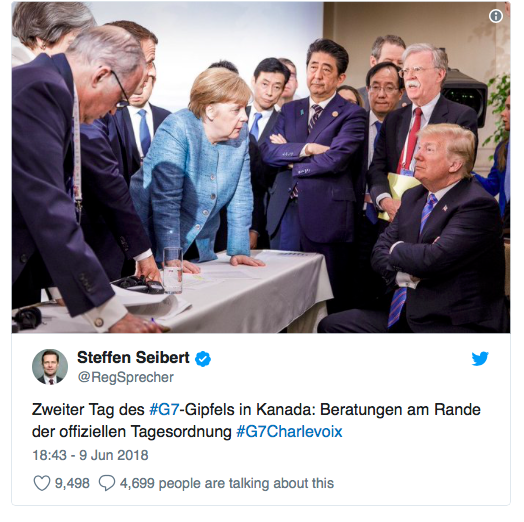Open the Steffen Seibert profile name
Screen dimensions: 524x522
133,358
